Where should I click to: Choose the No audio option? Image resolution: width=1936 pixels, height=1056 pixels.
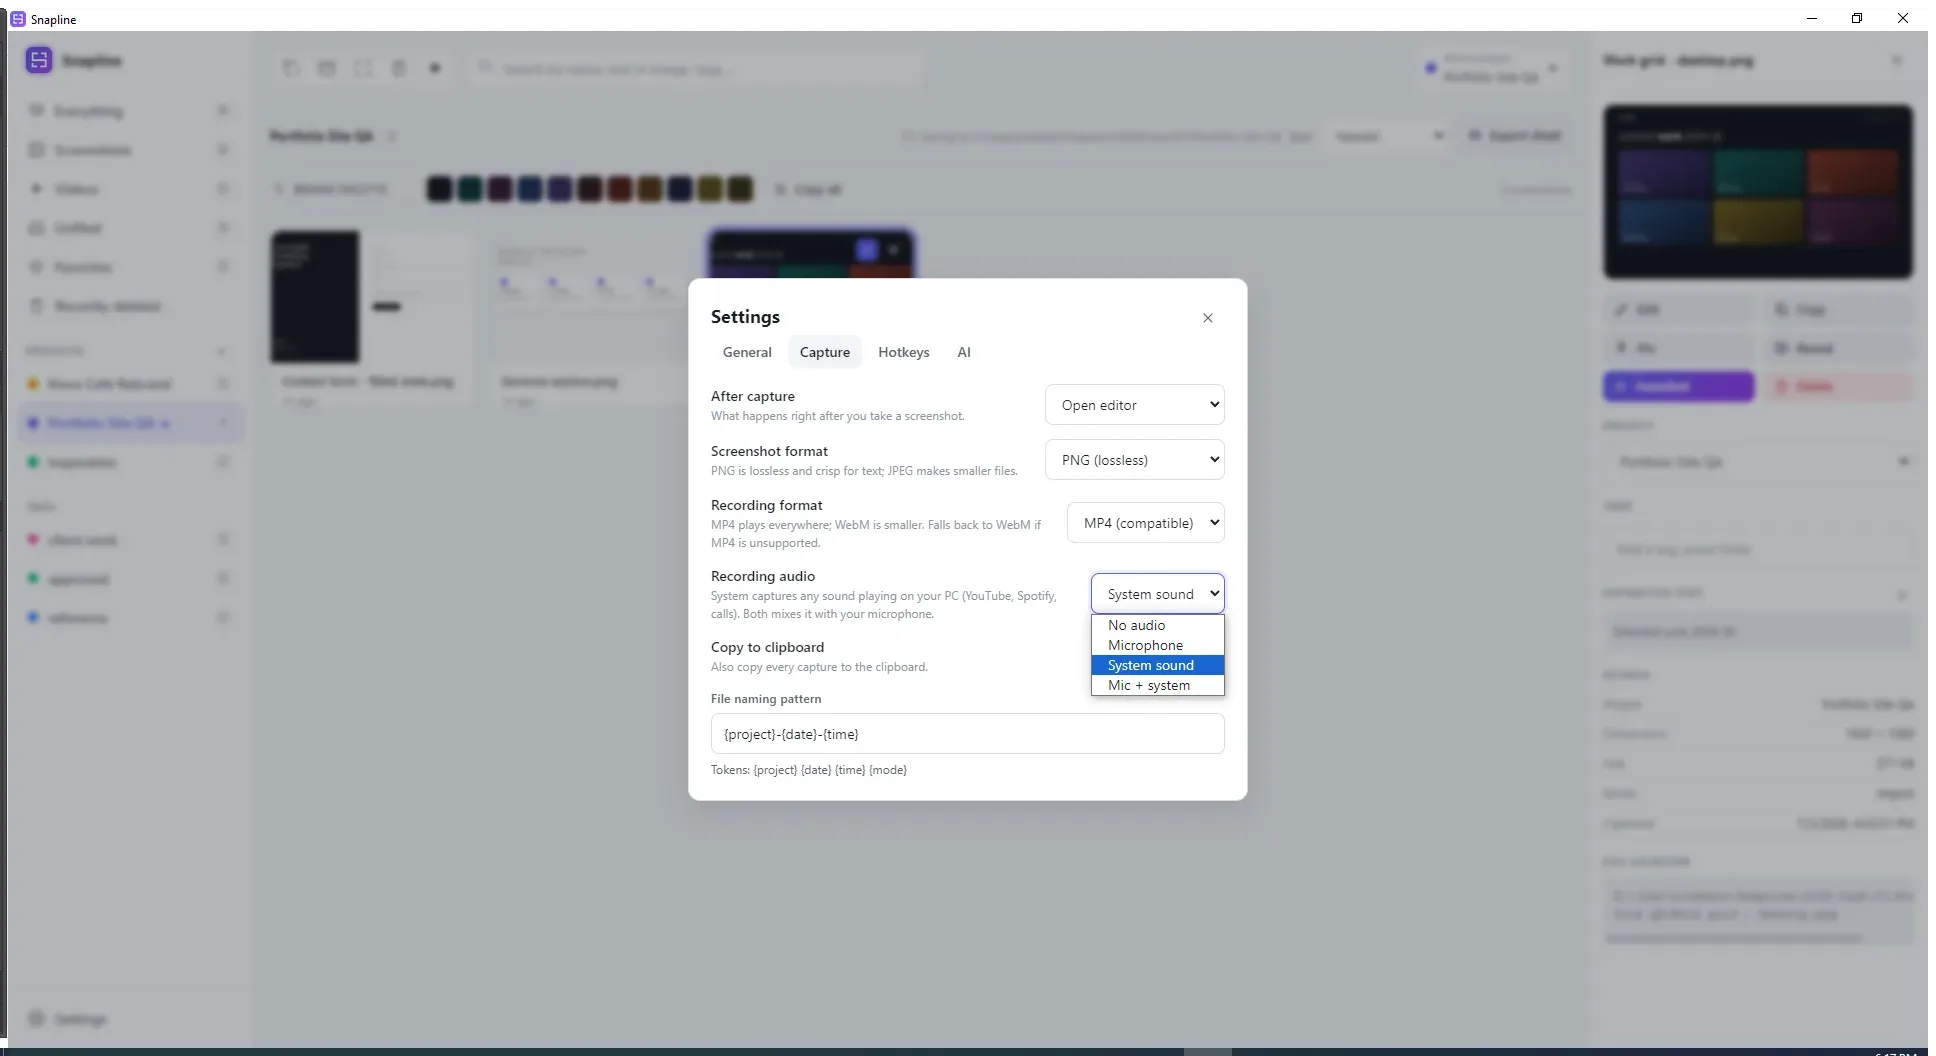[x=1157, y=625]
